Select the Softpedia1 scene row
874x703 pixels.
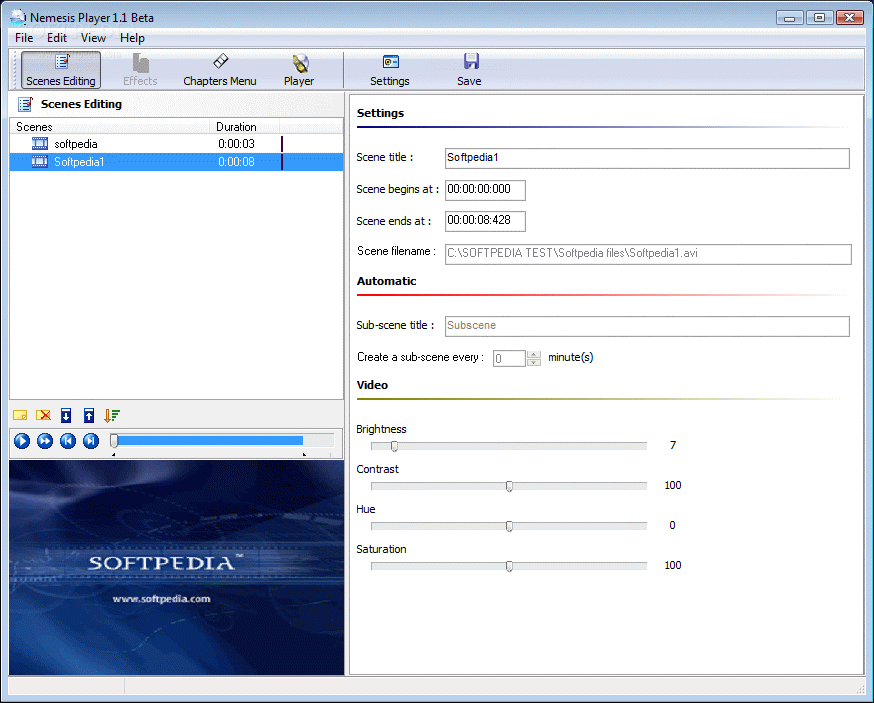tap(176, 162)
